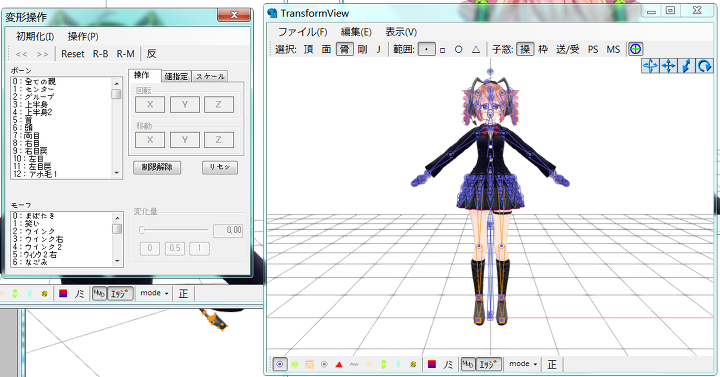Open mode dropdown in back window's toolbar
The height and width of the screenshot is (377, 720).
pyautogui.click(x=154, y=293)
